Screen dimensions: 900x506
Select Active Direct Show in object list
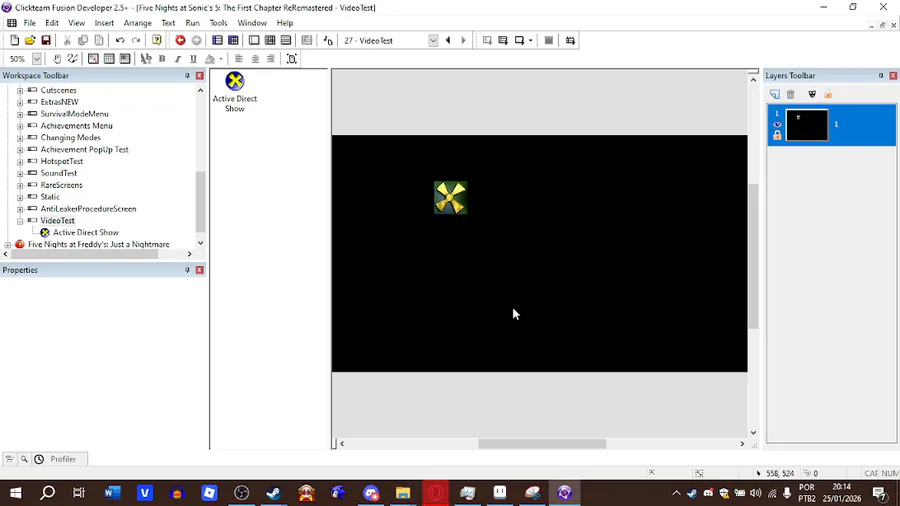pyautogui.click(x=235, y=92)
